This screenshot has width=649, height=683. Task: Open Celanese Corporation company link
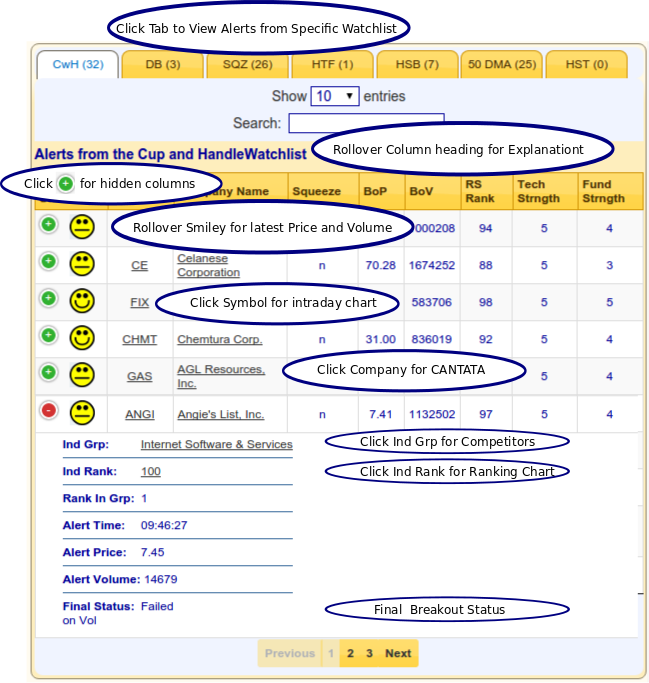tap(209, 265)
